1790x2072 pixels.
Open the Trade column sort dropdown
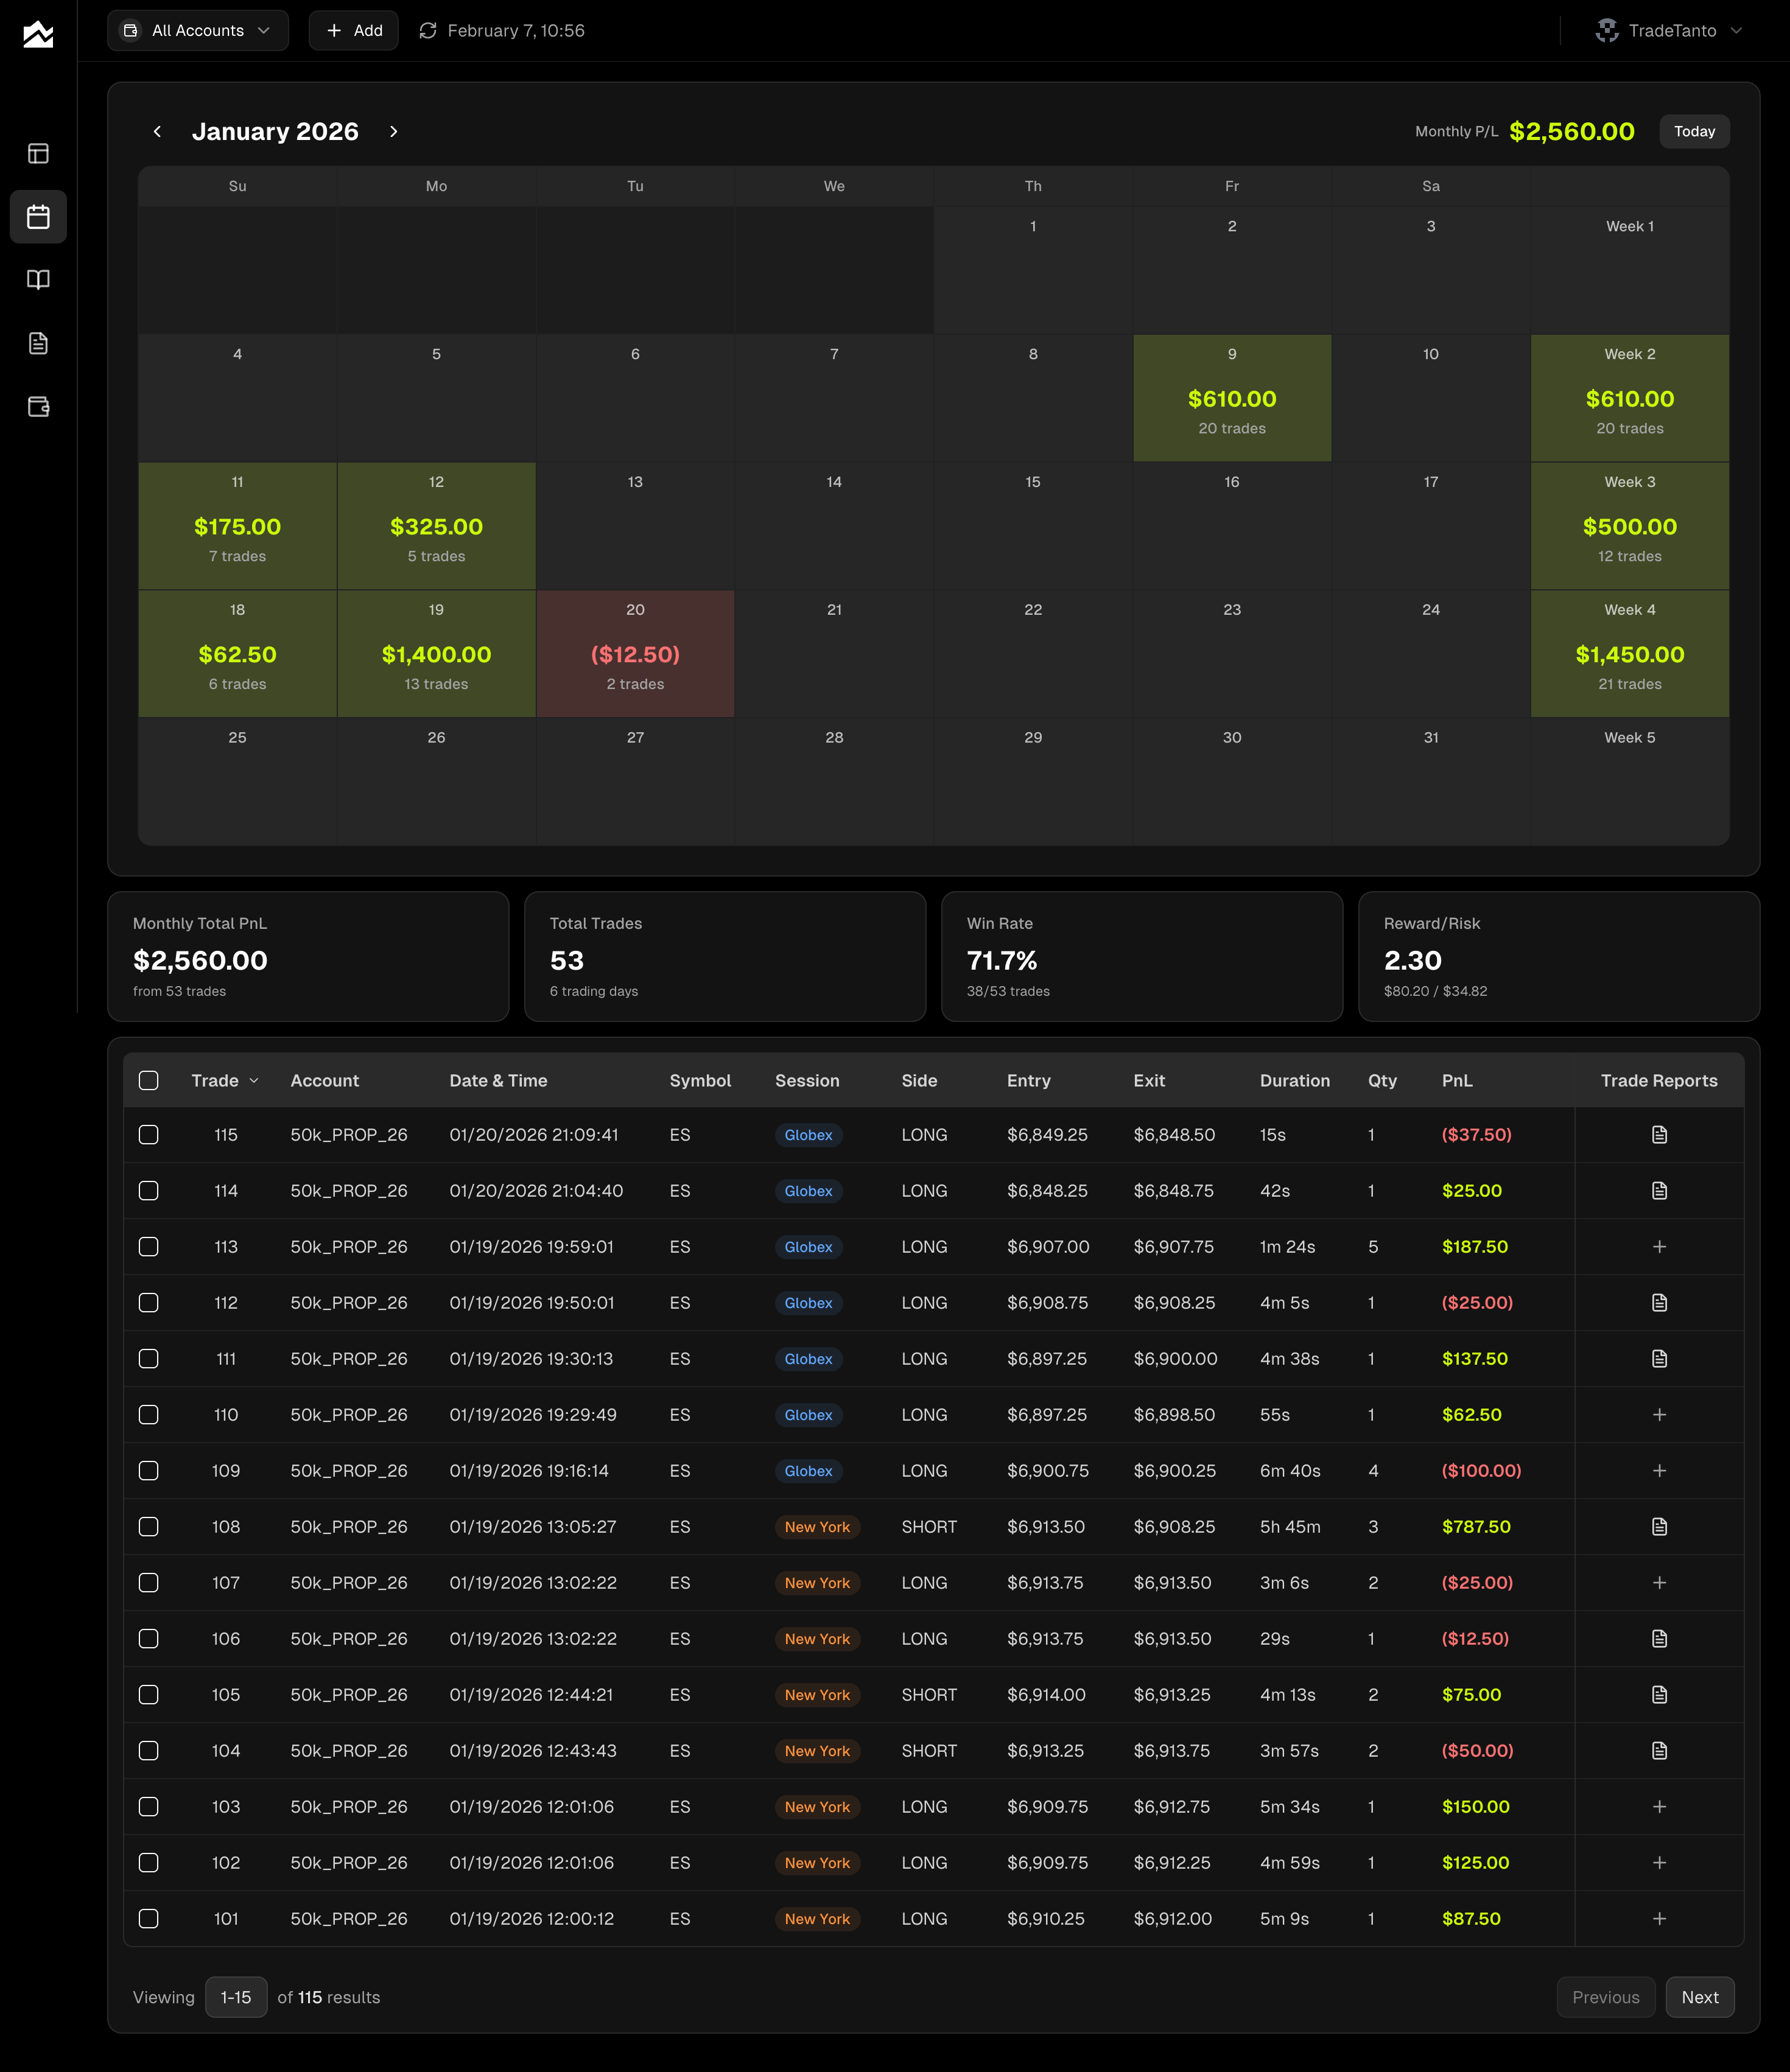click(x=252, y=1080)
